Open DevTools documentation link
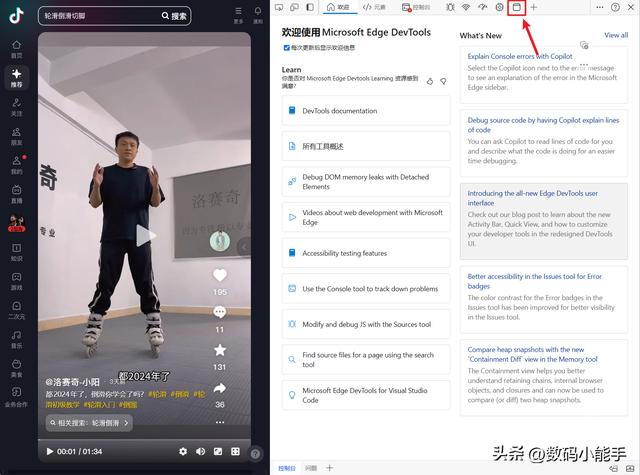 (x=366, y=111)
